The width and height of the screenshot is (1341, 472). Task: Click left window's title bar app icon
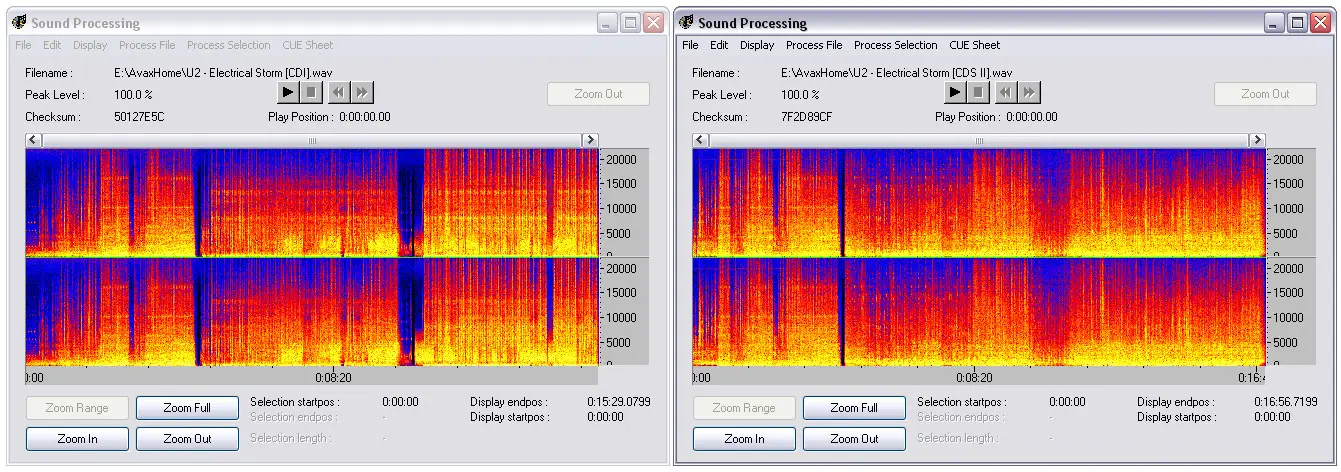18,22
